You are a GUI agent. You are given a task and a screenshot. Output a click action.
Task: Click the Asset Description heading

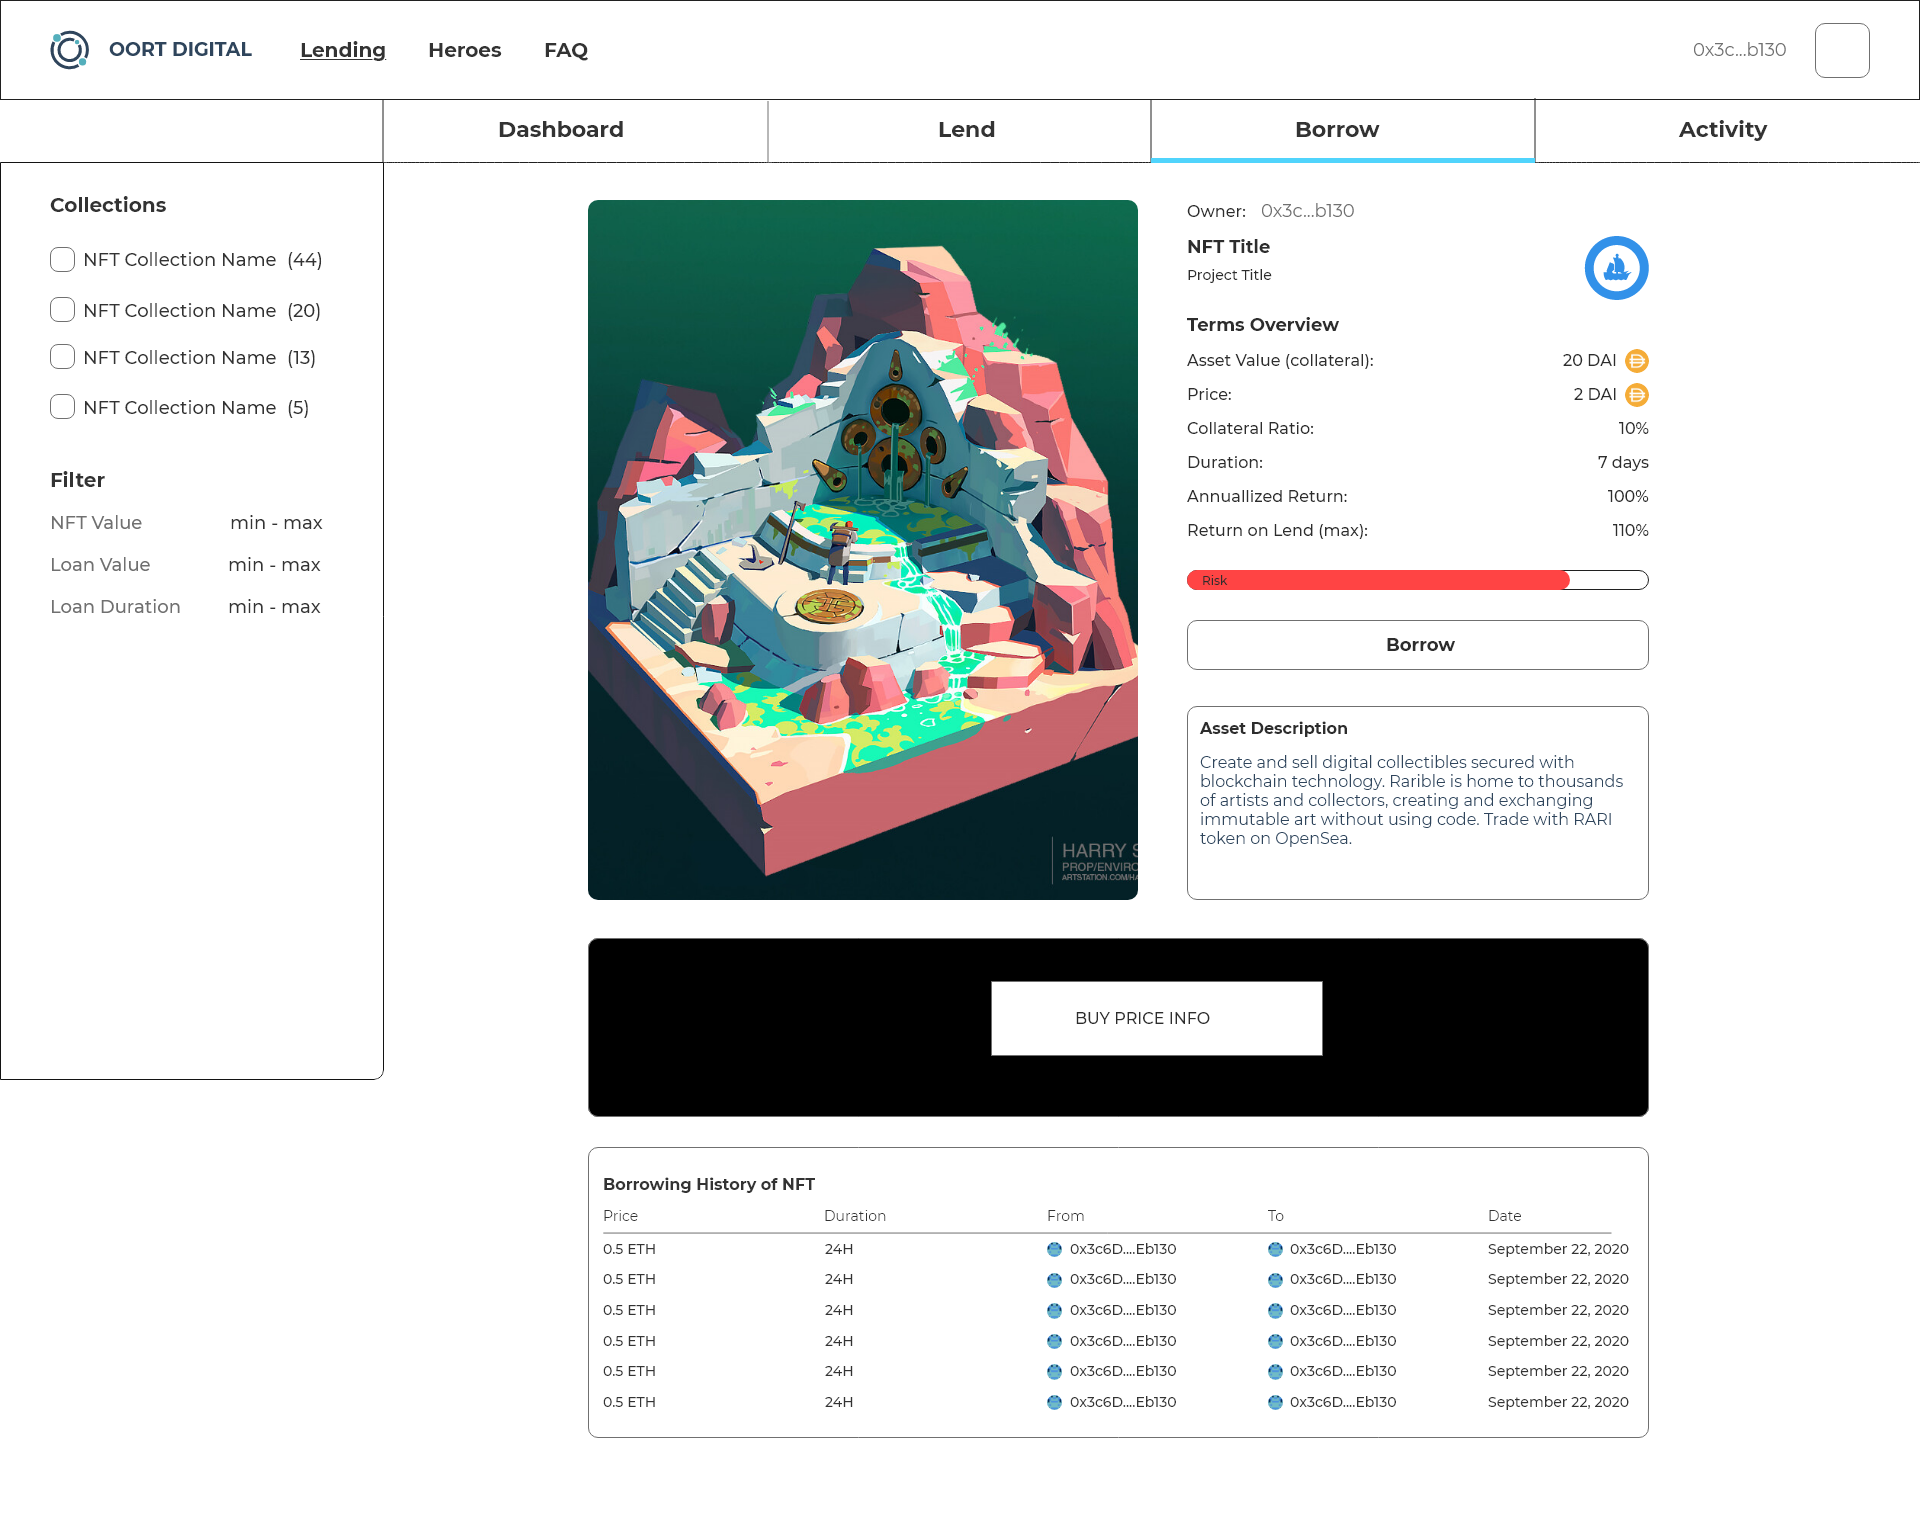(x=1273, y=728)
